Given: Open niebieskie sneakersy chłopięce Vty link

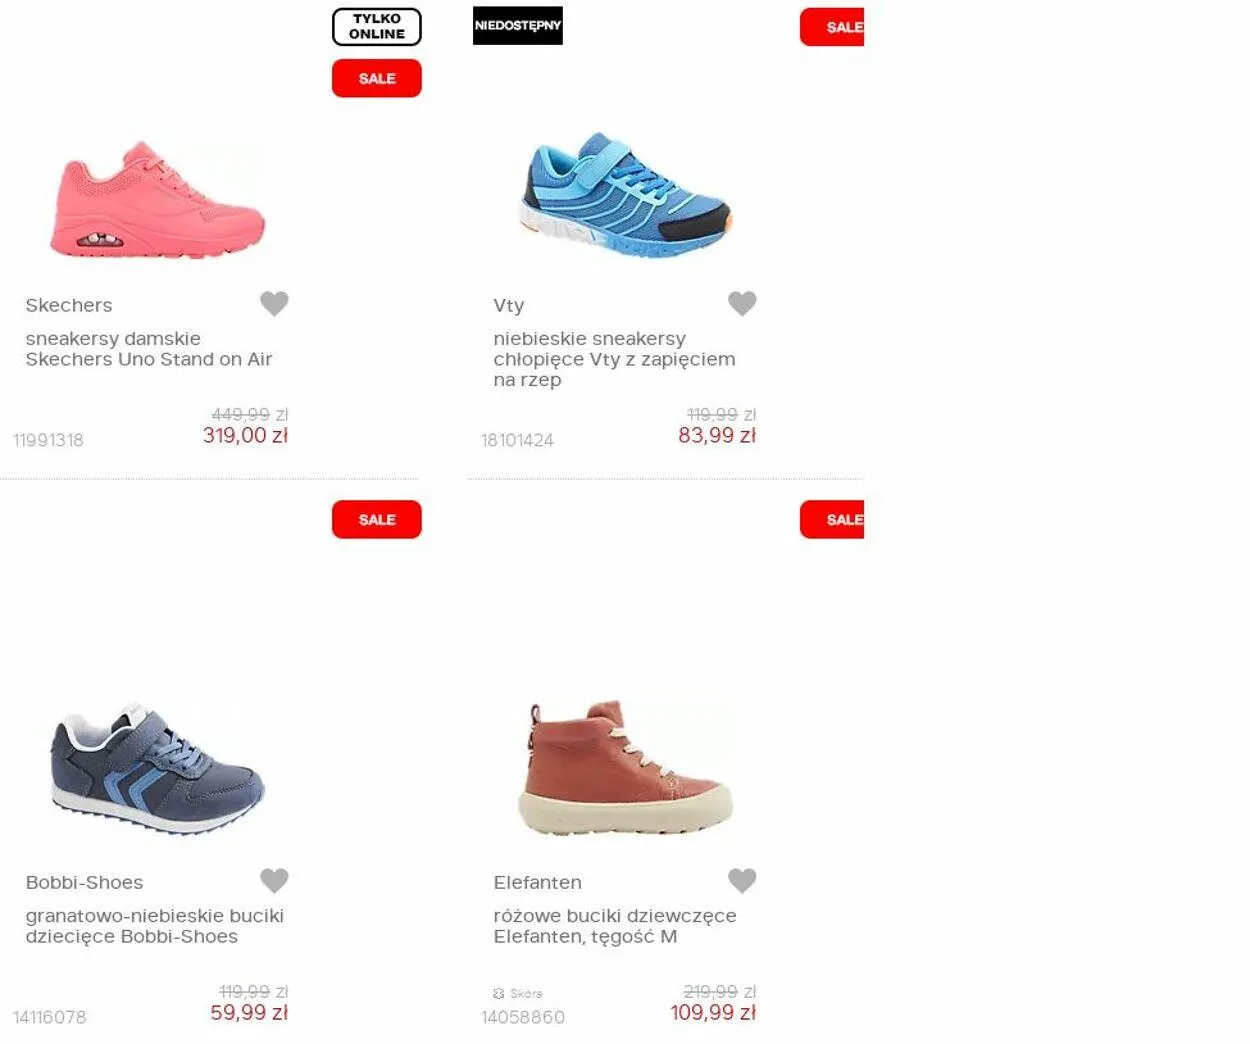Looking at the screenshot, I should click(x=614, y=359).
